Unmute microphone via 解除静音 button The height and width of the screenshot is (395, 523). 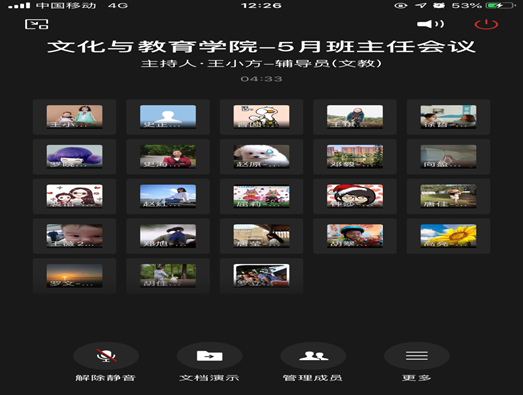pos(106,356)
